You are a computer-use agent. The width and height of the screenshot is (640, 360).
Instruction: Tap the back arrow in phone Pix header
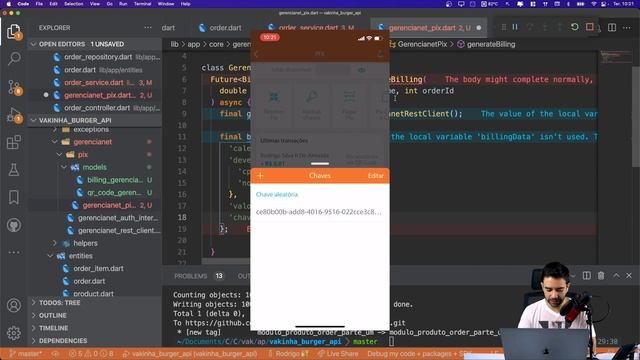click(x=256, y=54)
